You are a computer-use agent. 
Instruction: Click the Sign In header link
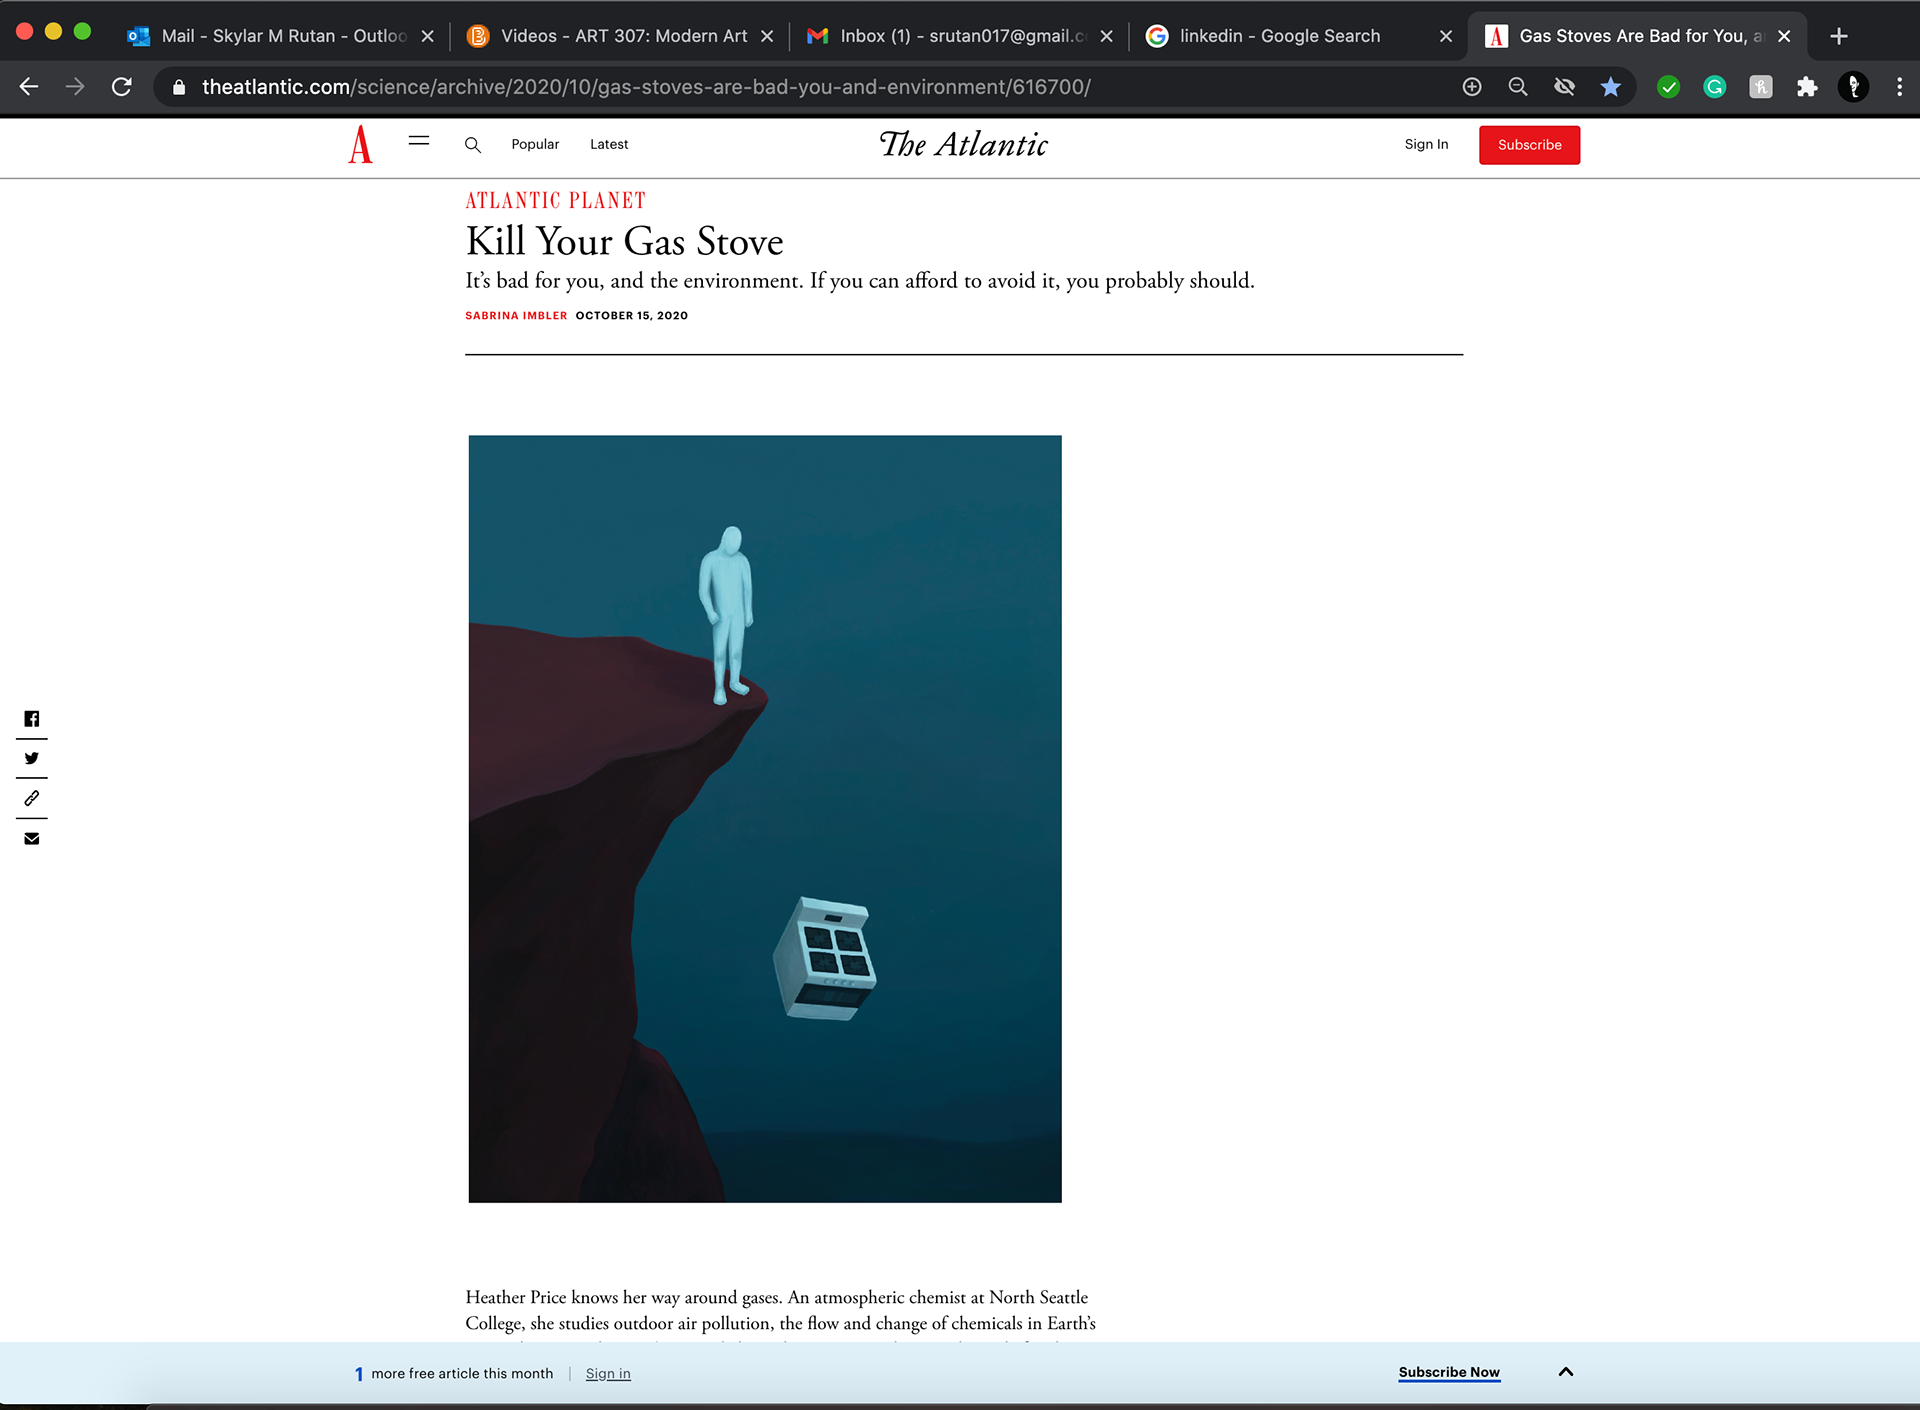1426,144
